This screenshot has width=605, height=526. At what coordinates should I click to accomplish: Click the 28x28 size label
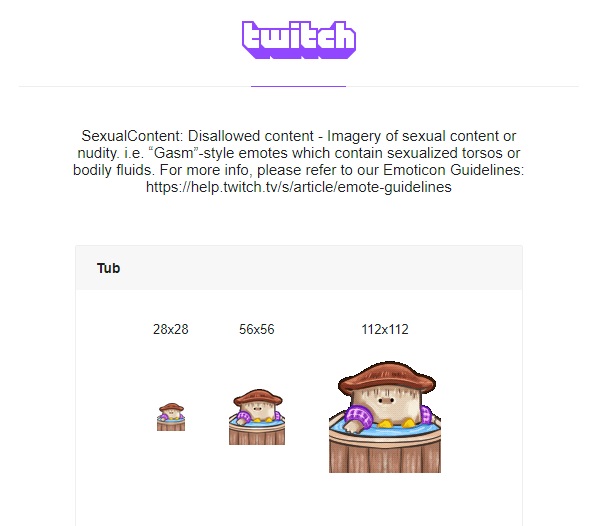tap(171, 329)
